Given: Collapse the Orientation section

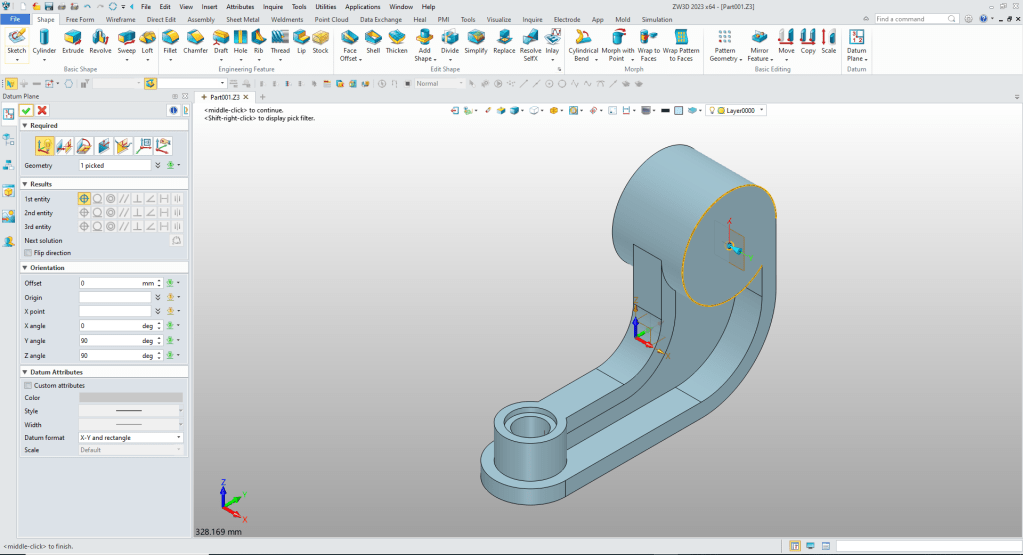Looking at the screenshot, I should [x=25, y=267].
